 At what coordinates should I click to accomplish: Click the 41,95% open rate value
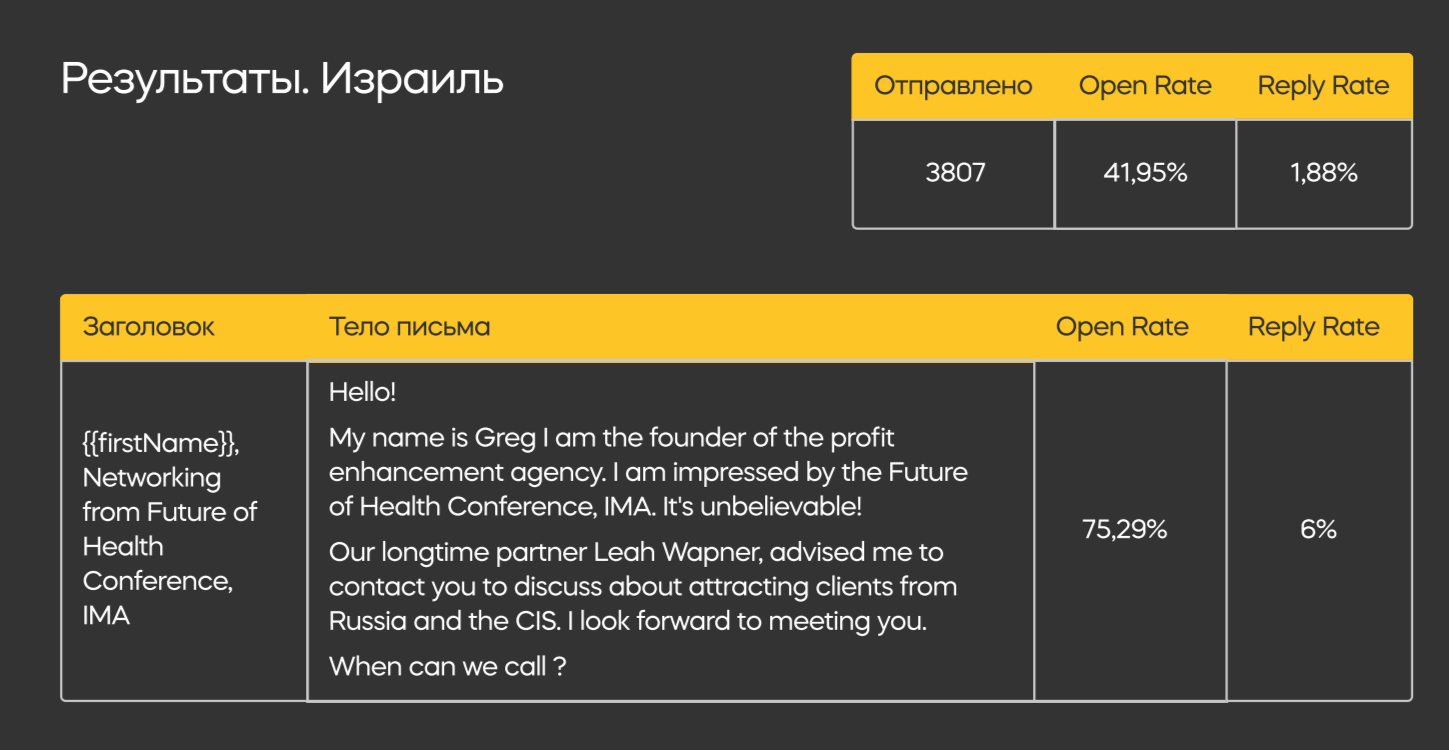click(1145, 173)
